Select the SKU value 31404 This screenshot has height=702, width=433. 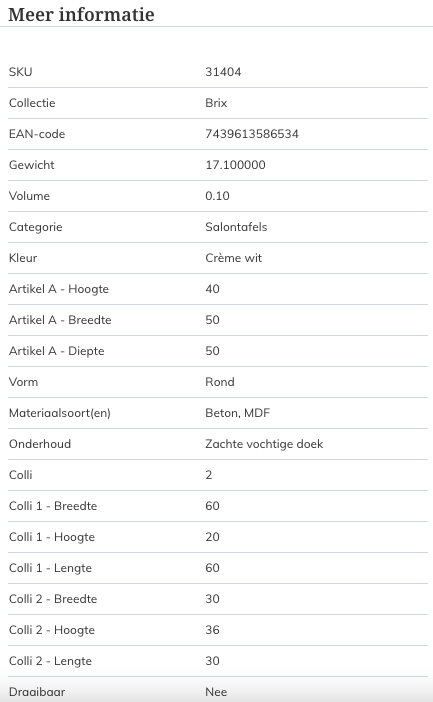[x=223, y=72]
